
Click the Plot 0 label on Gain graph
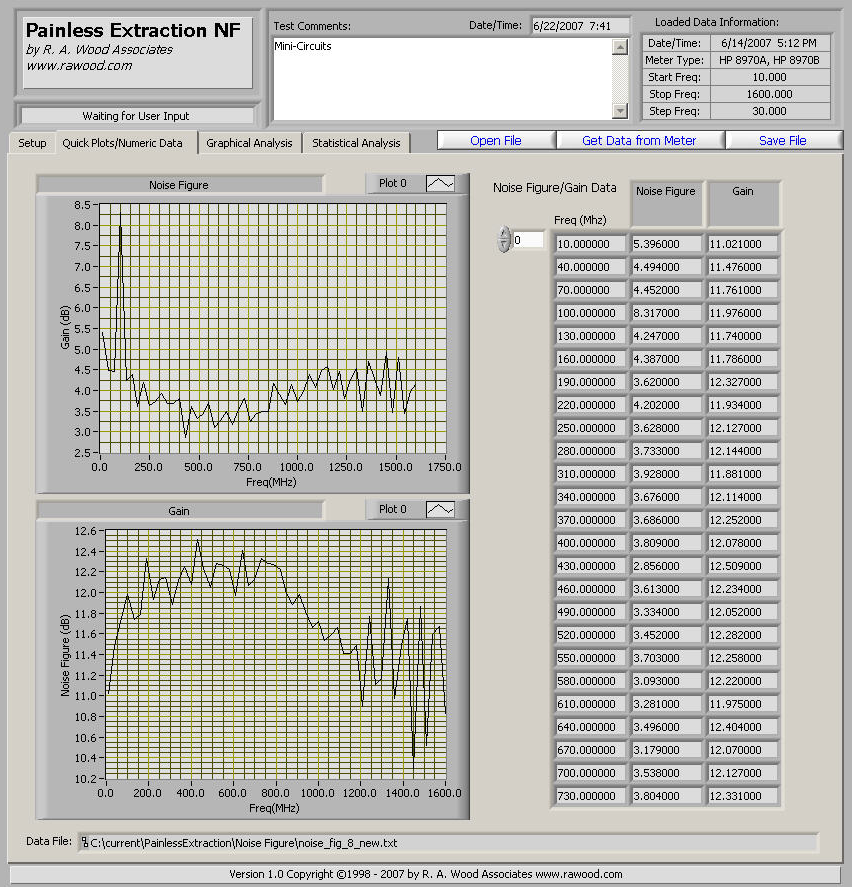click(x=393, y=509)
